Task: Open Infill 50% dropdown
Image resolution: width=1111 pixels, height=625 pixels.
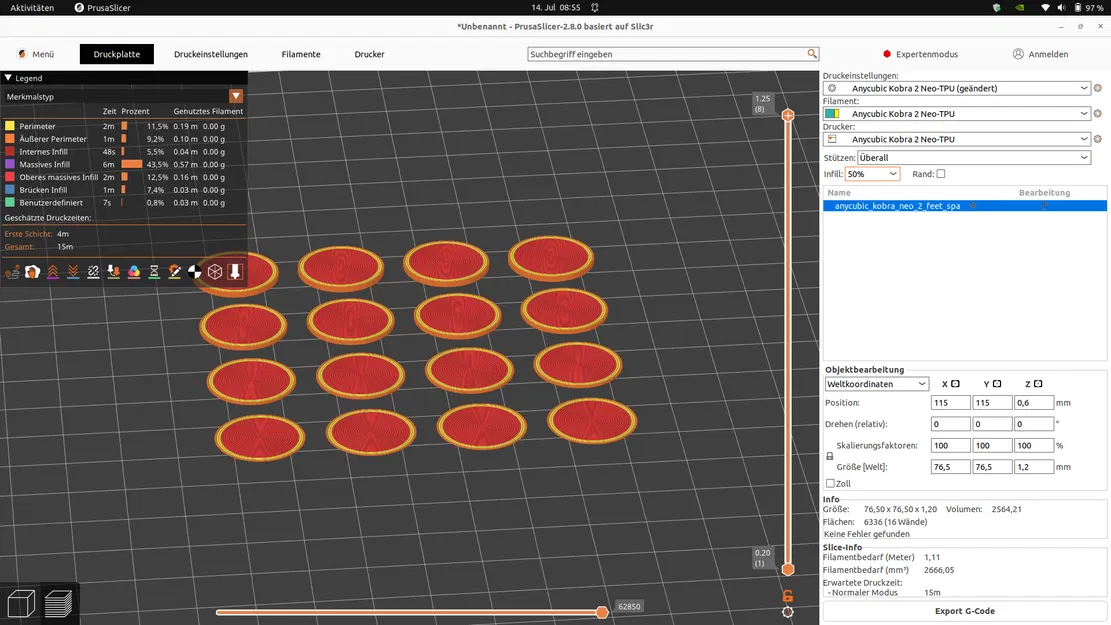Action: click(x=872, y=174)
